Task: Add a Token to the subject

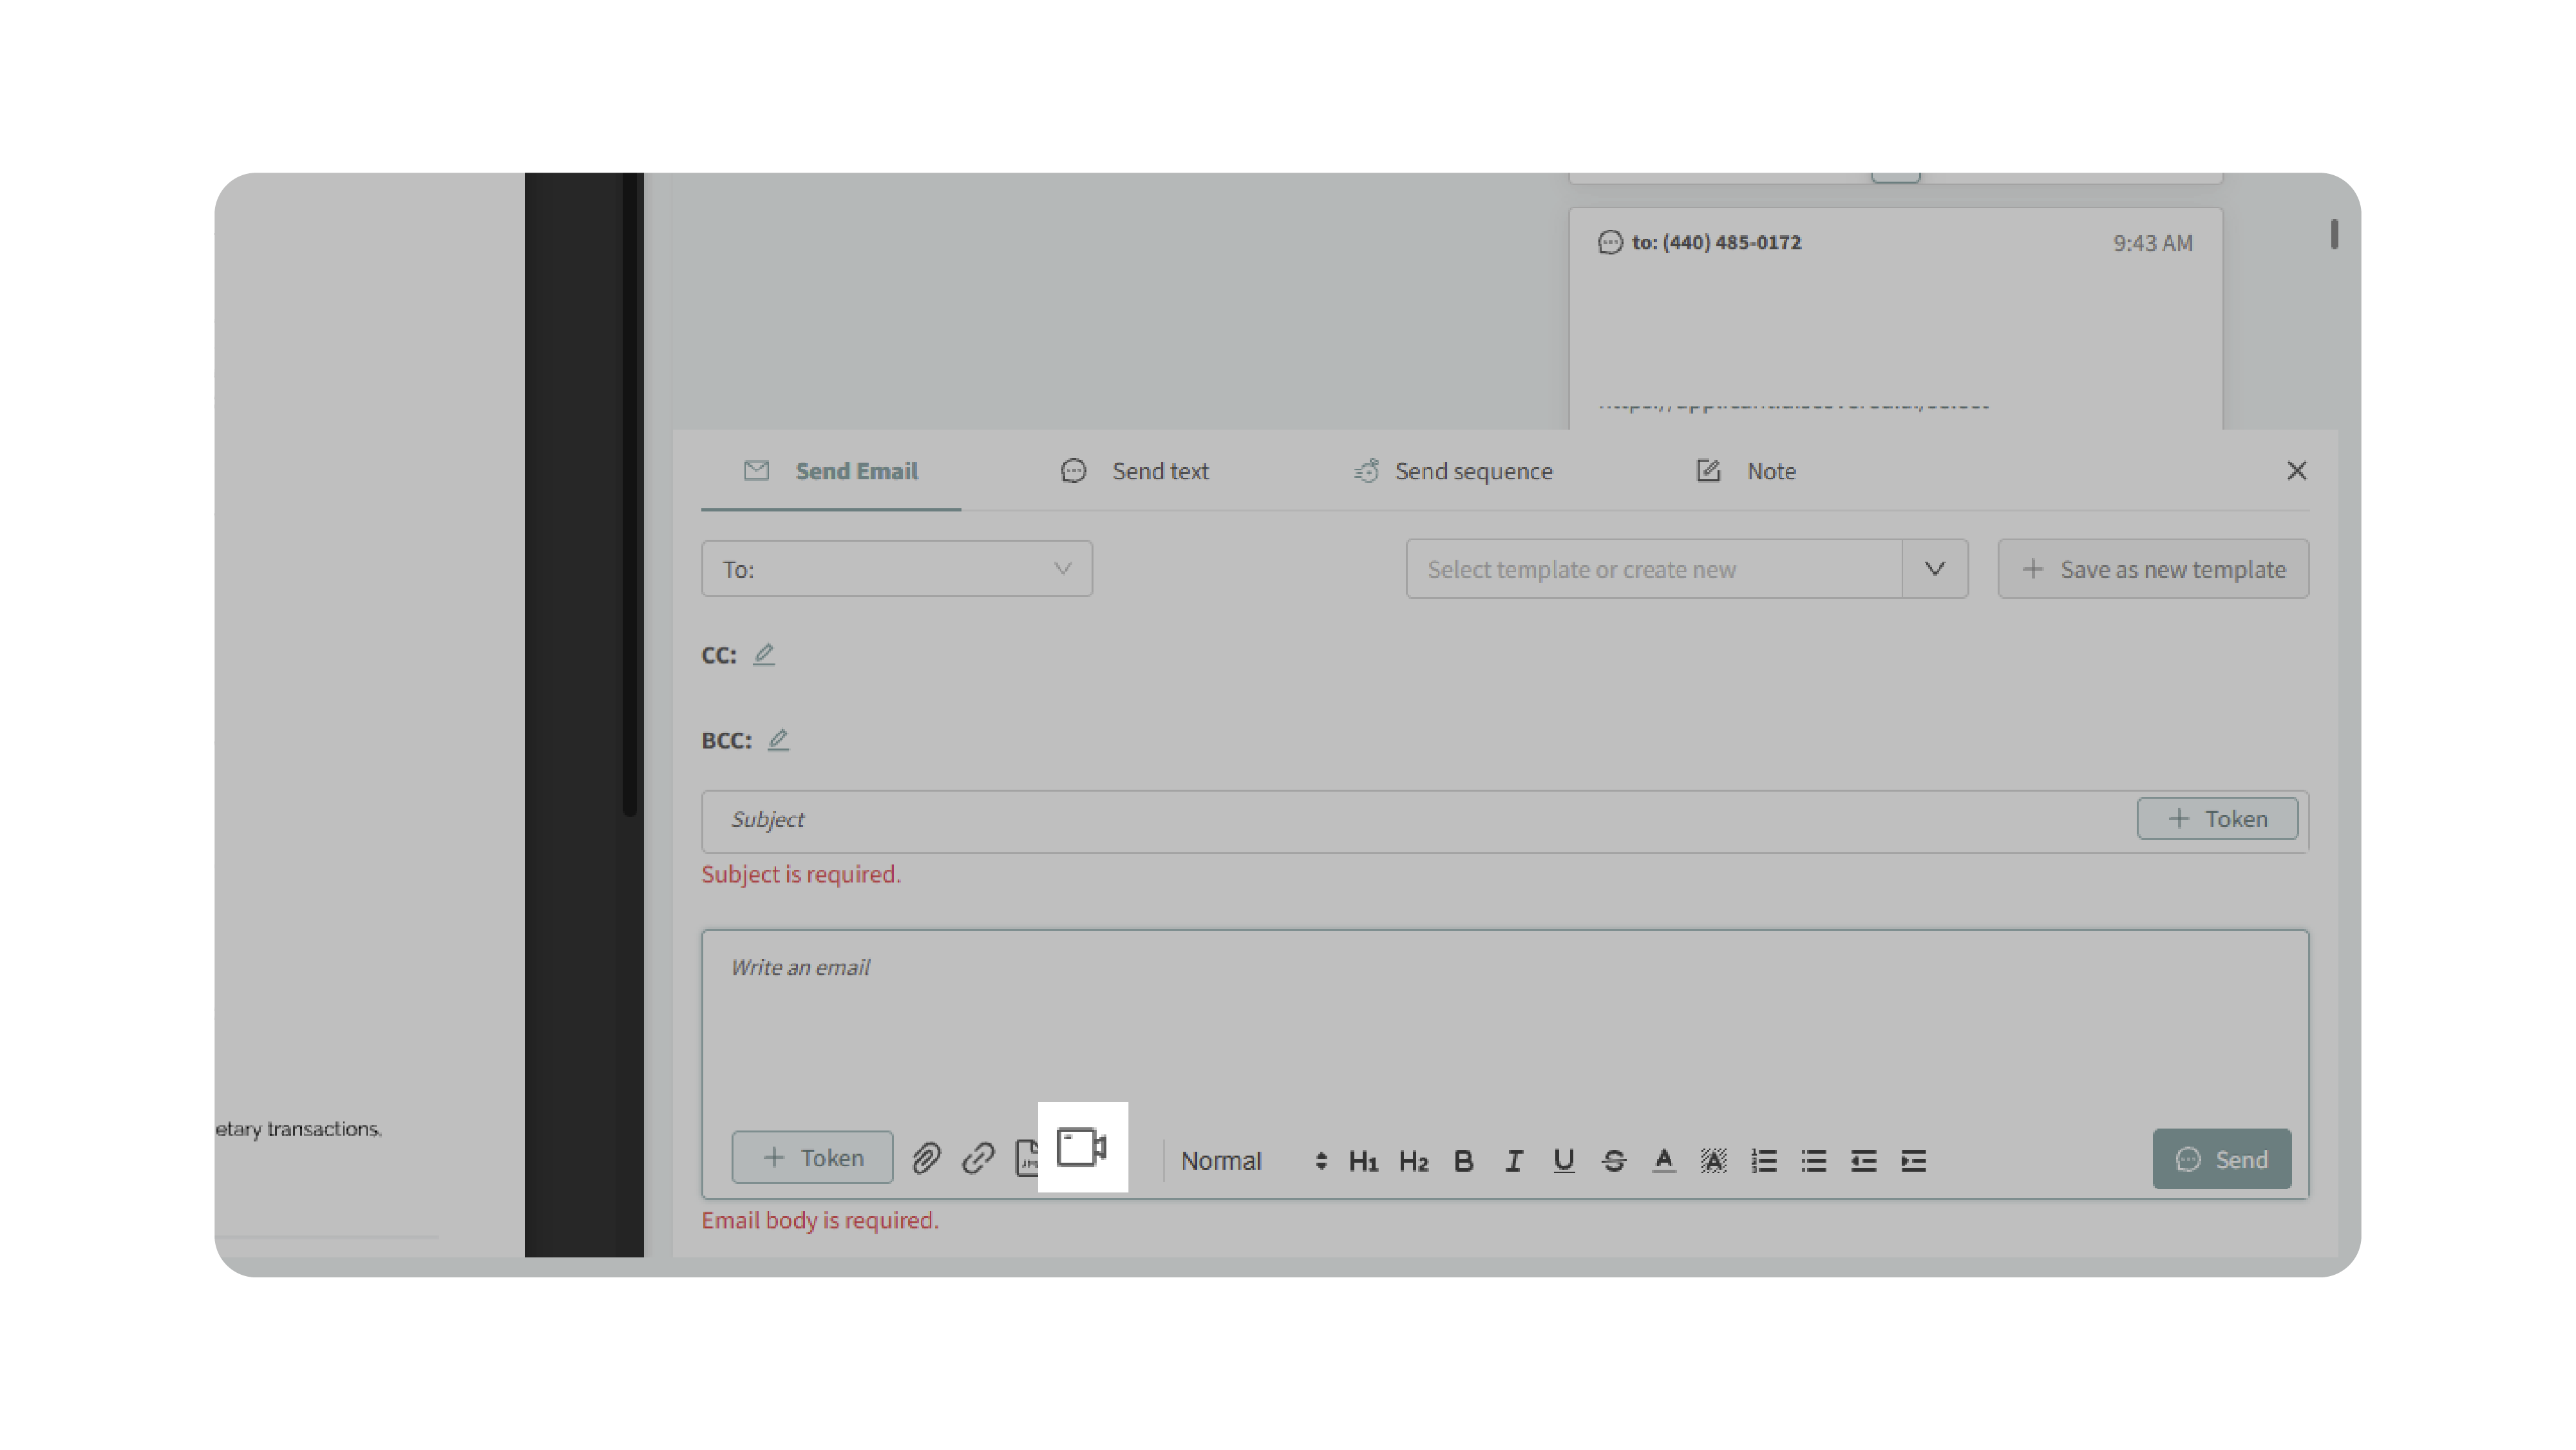Action: click(x=2217, y=819)
